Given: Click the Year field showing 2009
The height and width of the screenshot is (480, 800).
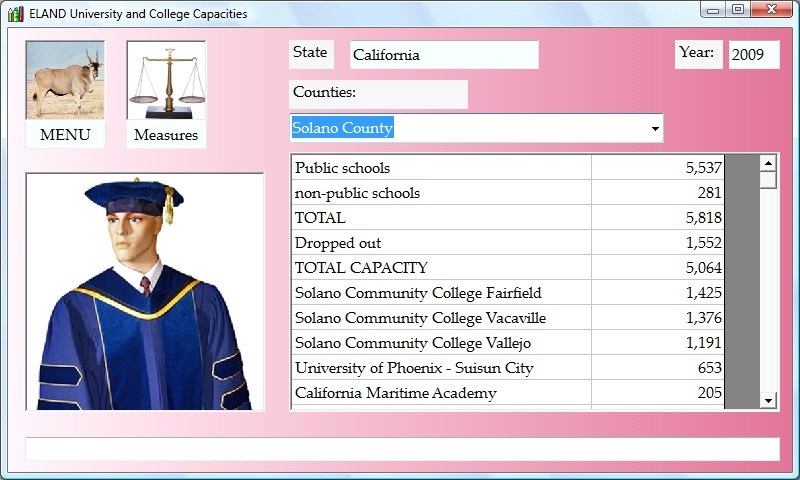Looking at the screenshot, I should click(753, 55).
